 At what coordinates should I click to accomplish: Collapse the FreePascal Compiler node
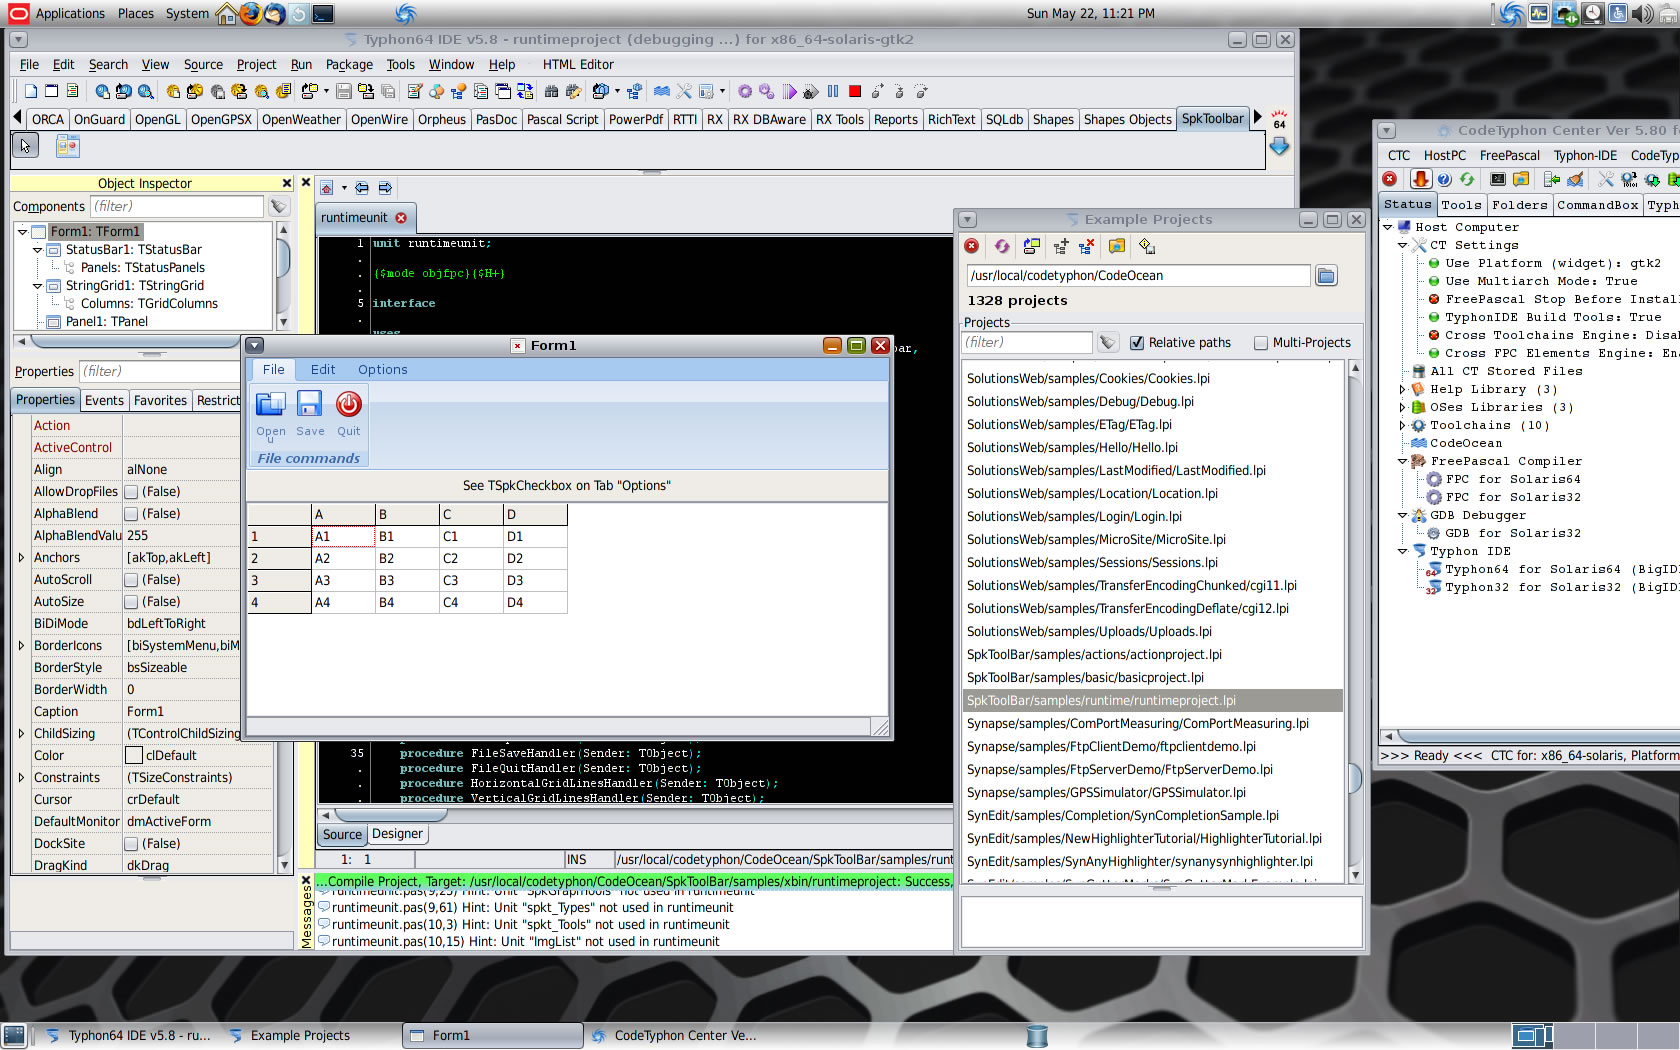pos(1402,462)
